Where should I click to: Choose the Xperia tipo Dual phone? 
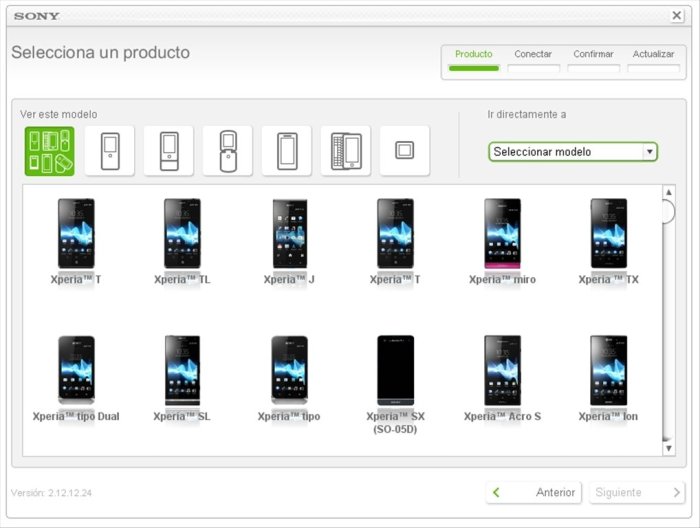(76, 370)
